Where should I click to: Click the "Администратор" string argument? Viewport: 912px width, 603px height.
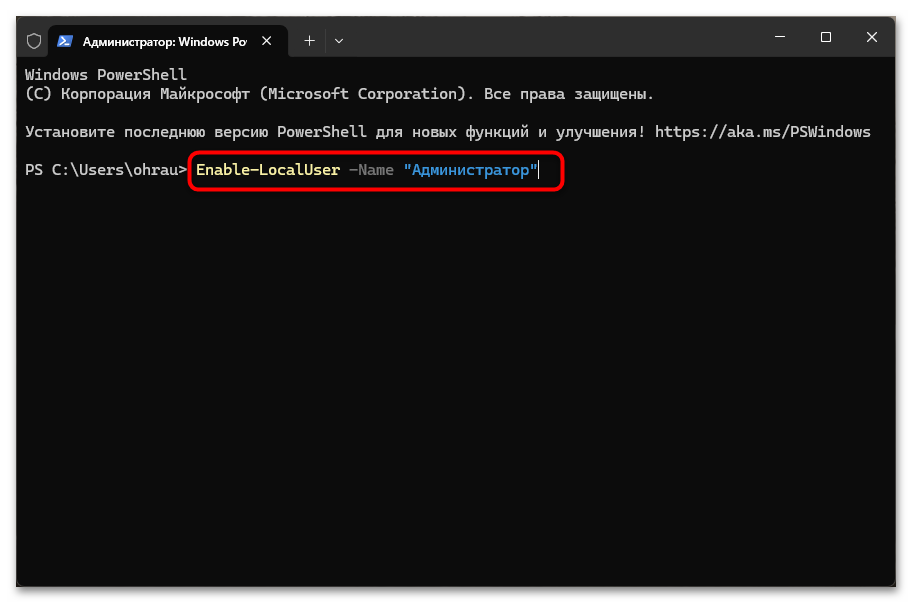point(471,170)
